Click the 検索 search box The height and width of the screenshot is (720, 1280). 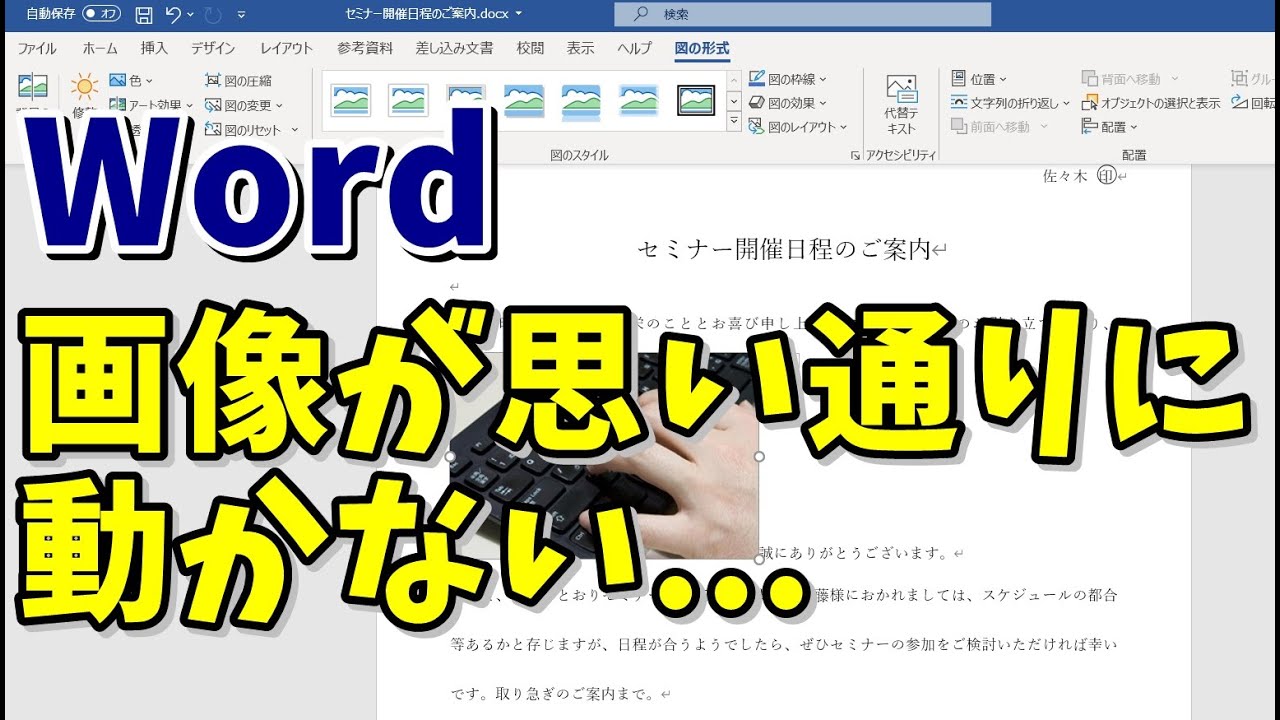[x=803, y=14]
